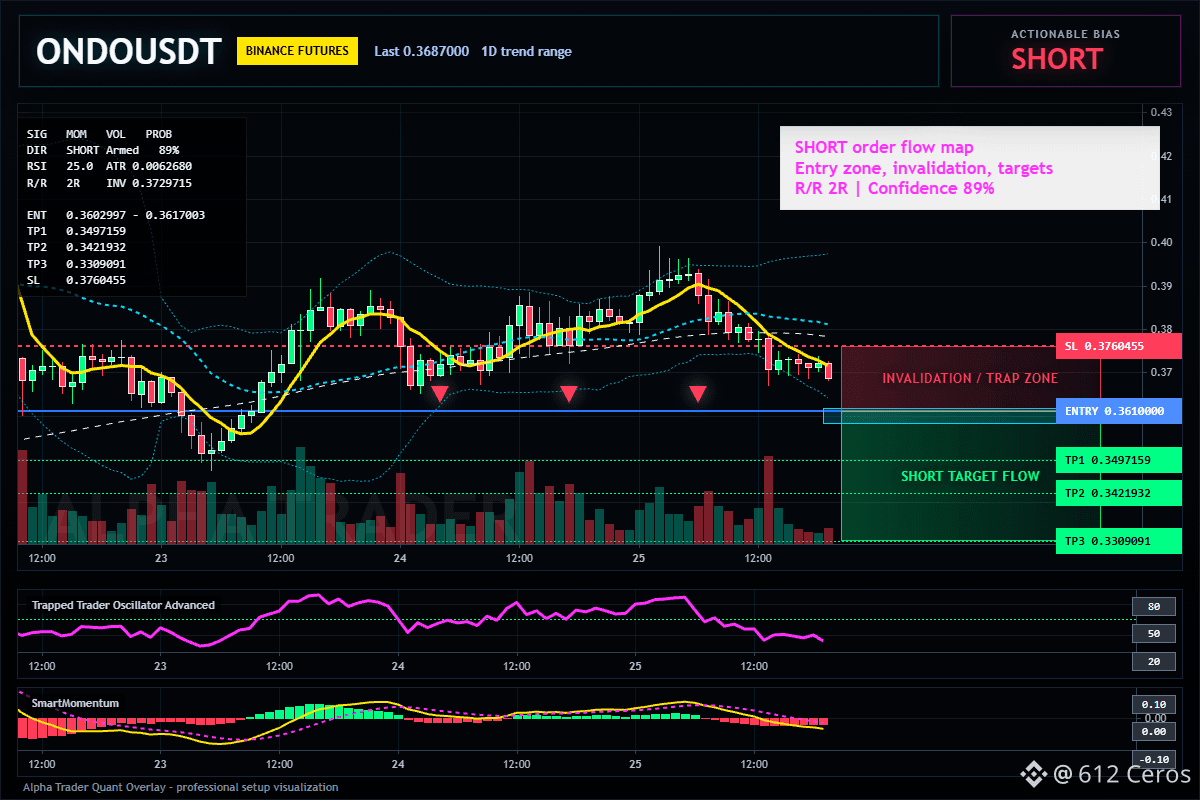The image size is (1200, 800).
Task: Click the red triangle marker between 24 noon and 25
Action: click(x=568, y=394)
